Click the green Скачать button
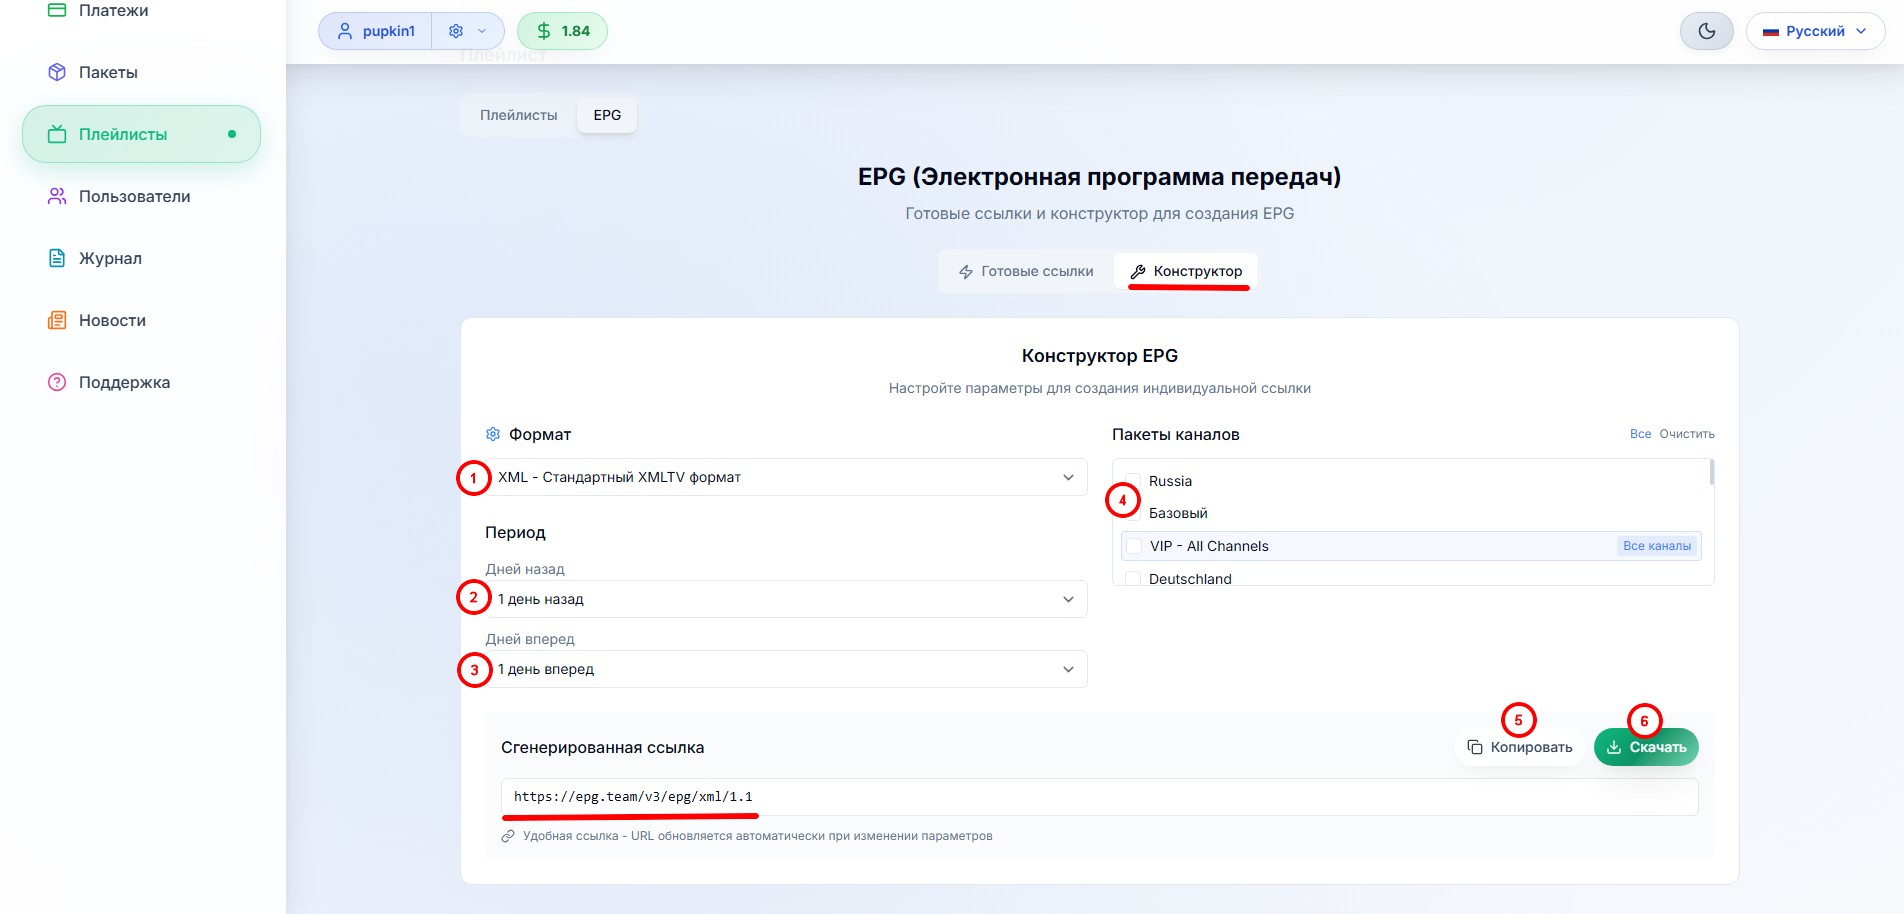 point(1645,746)
